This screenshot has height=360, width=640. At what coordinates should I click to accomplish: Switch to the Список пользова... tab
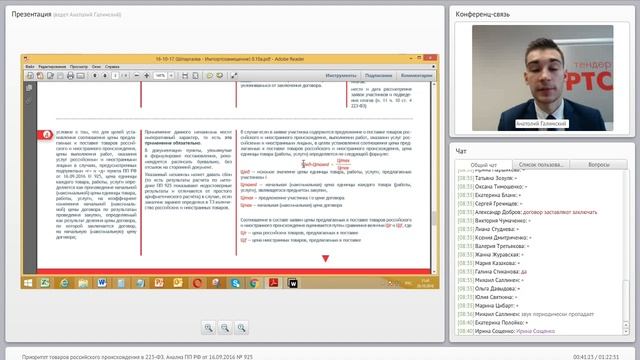(541, 164)
